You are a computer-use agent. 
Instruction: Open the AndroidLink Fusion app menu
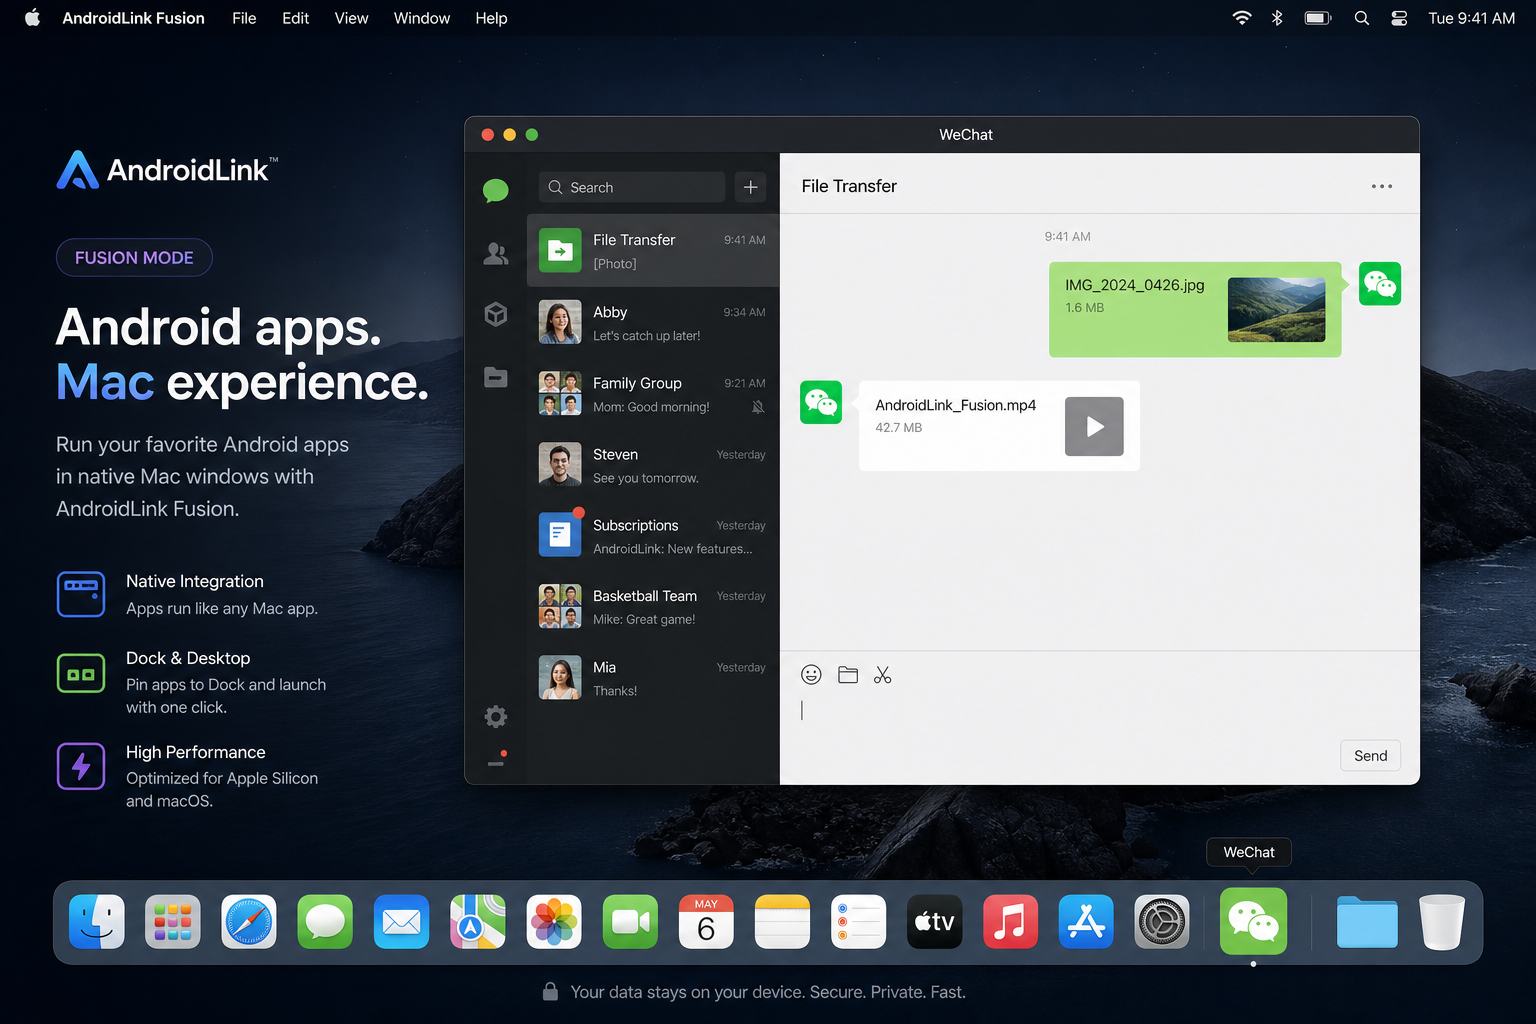(133, 18)
